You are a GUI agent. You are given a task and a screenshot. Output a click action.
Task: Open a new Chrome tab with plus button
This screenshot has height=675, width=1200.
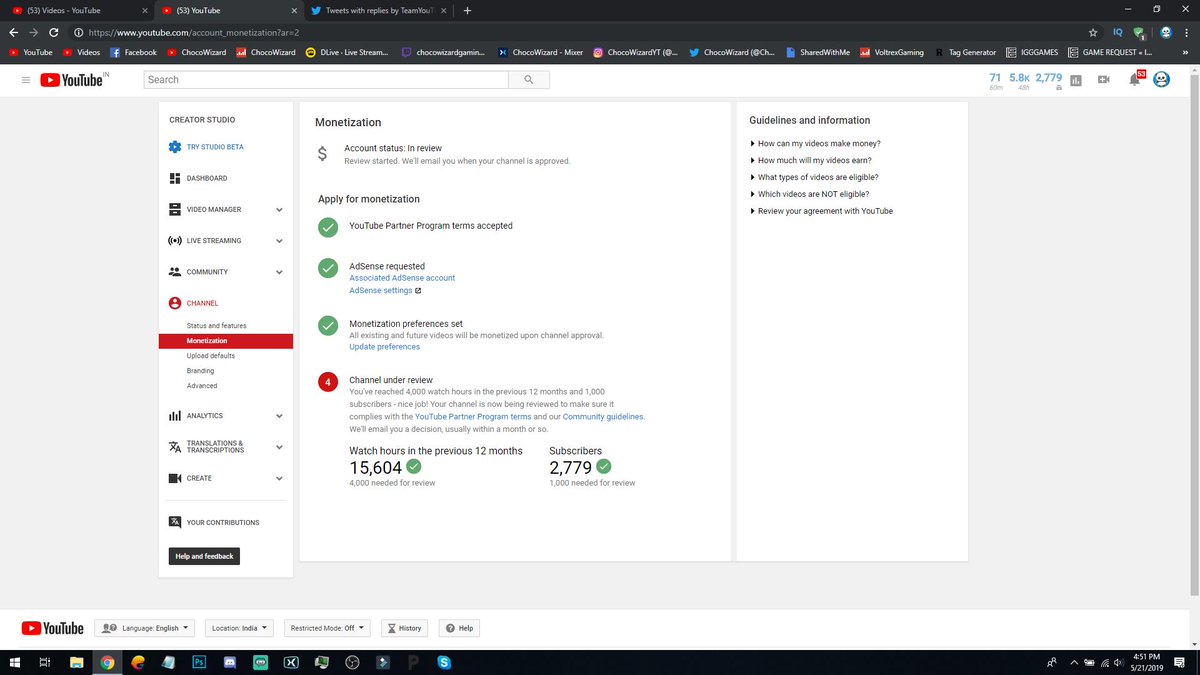(467, 10)
